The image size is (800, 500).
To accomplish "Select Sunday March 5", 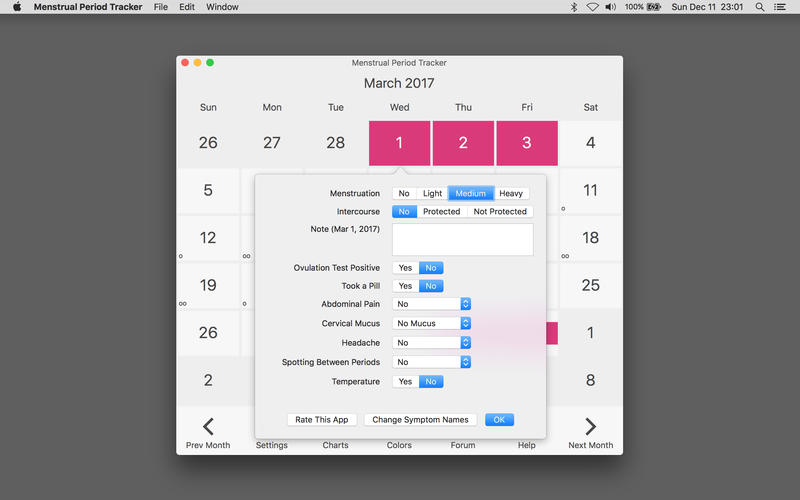I will (208, 191).
